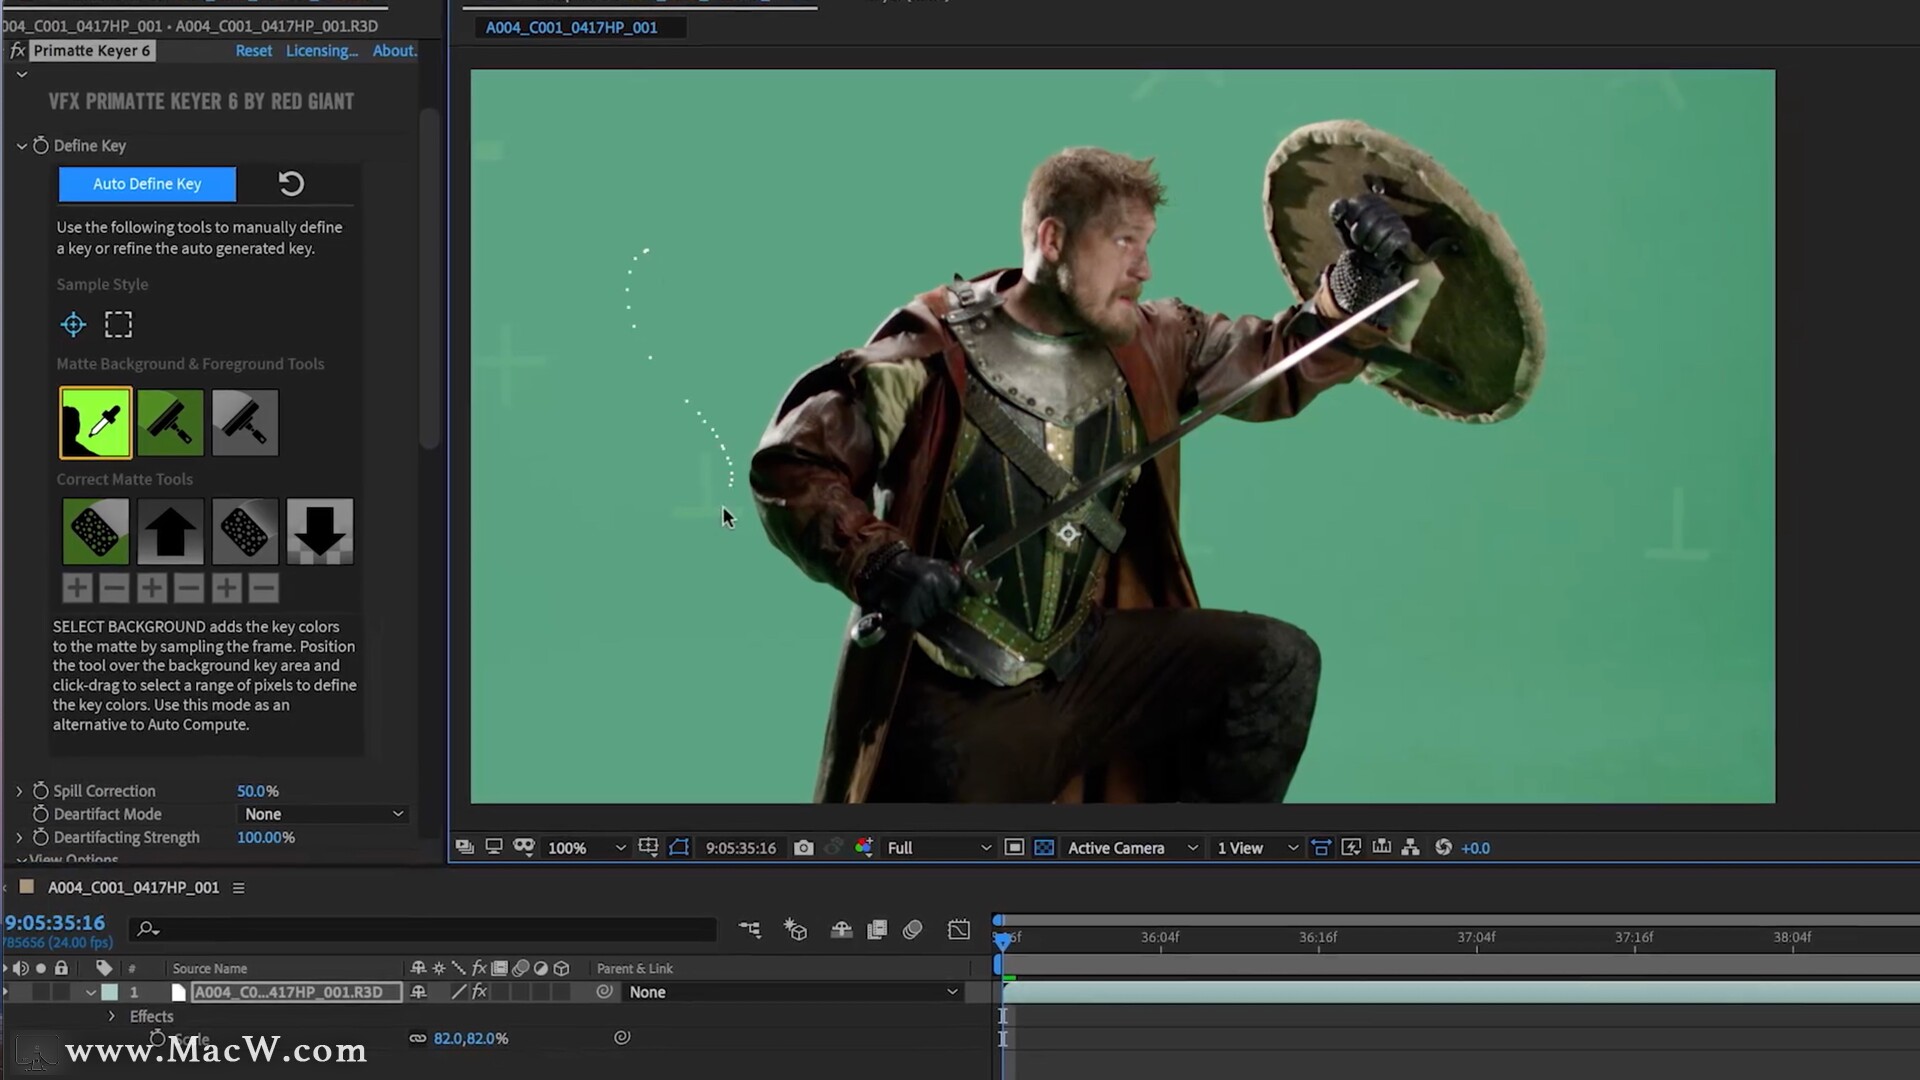Open Composition Mini-Flowchart in timeline
The image size is (1920, 1080).
pyautogui.click(x=750, y=929)
